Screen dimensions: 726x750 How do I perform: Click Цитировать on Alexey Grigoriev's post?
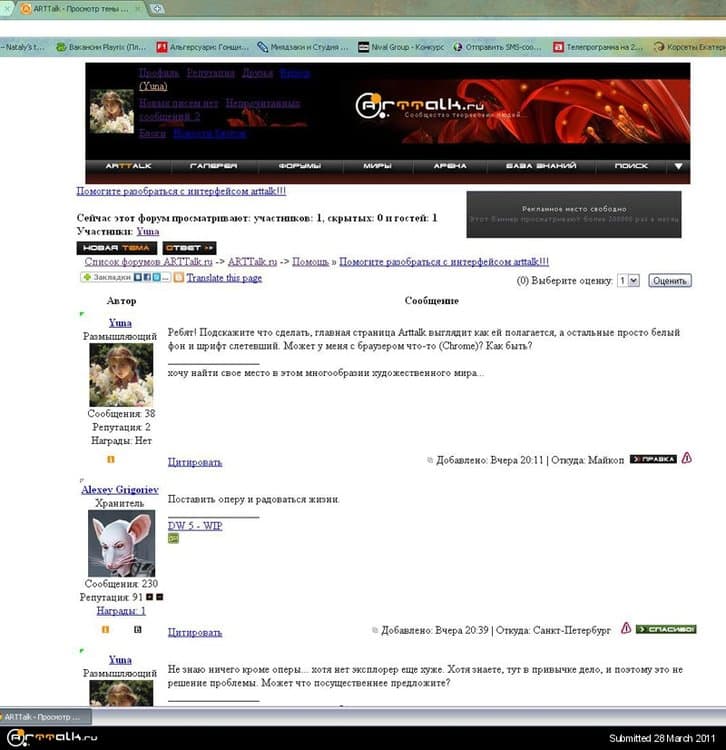pos(195,632)
